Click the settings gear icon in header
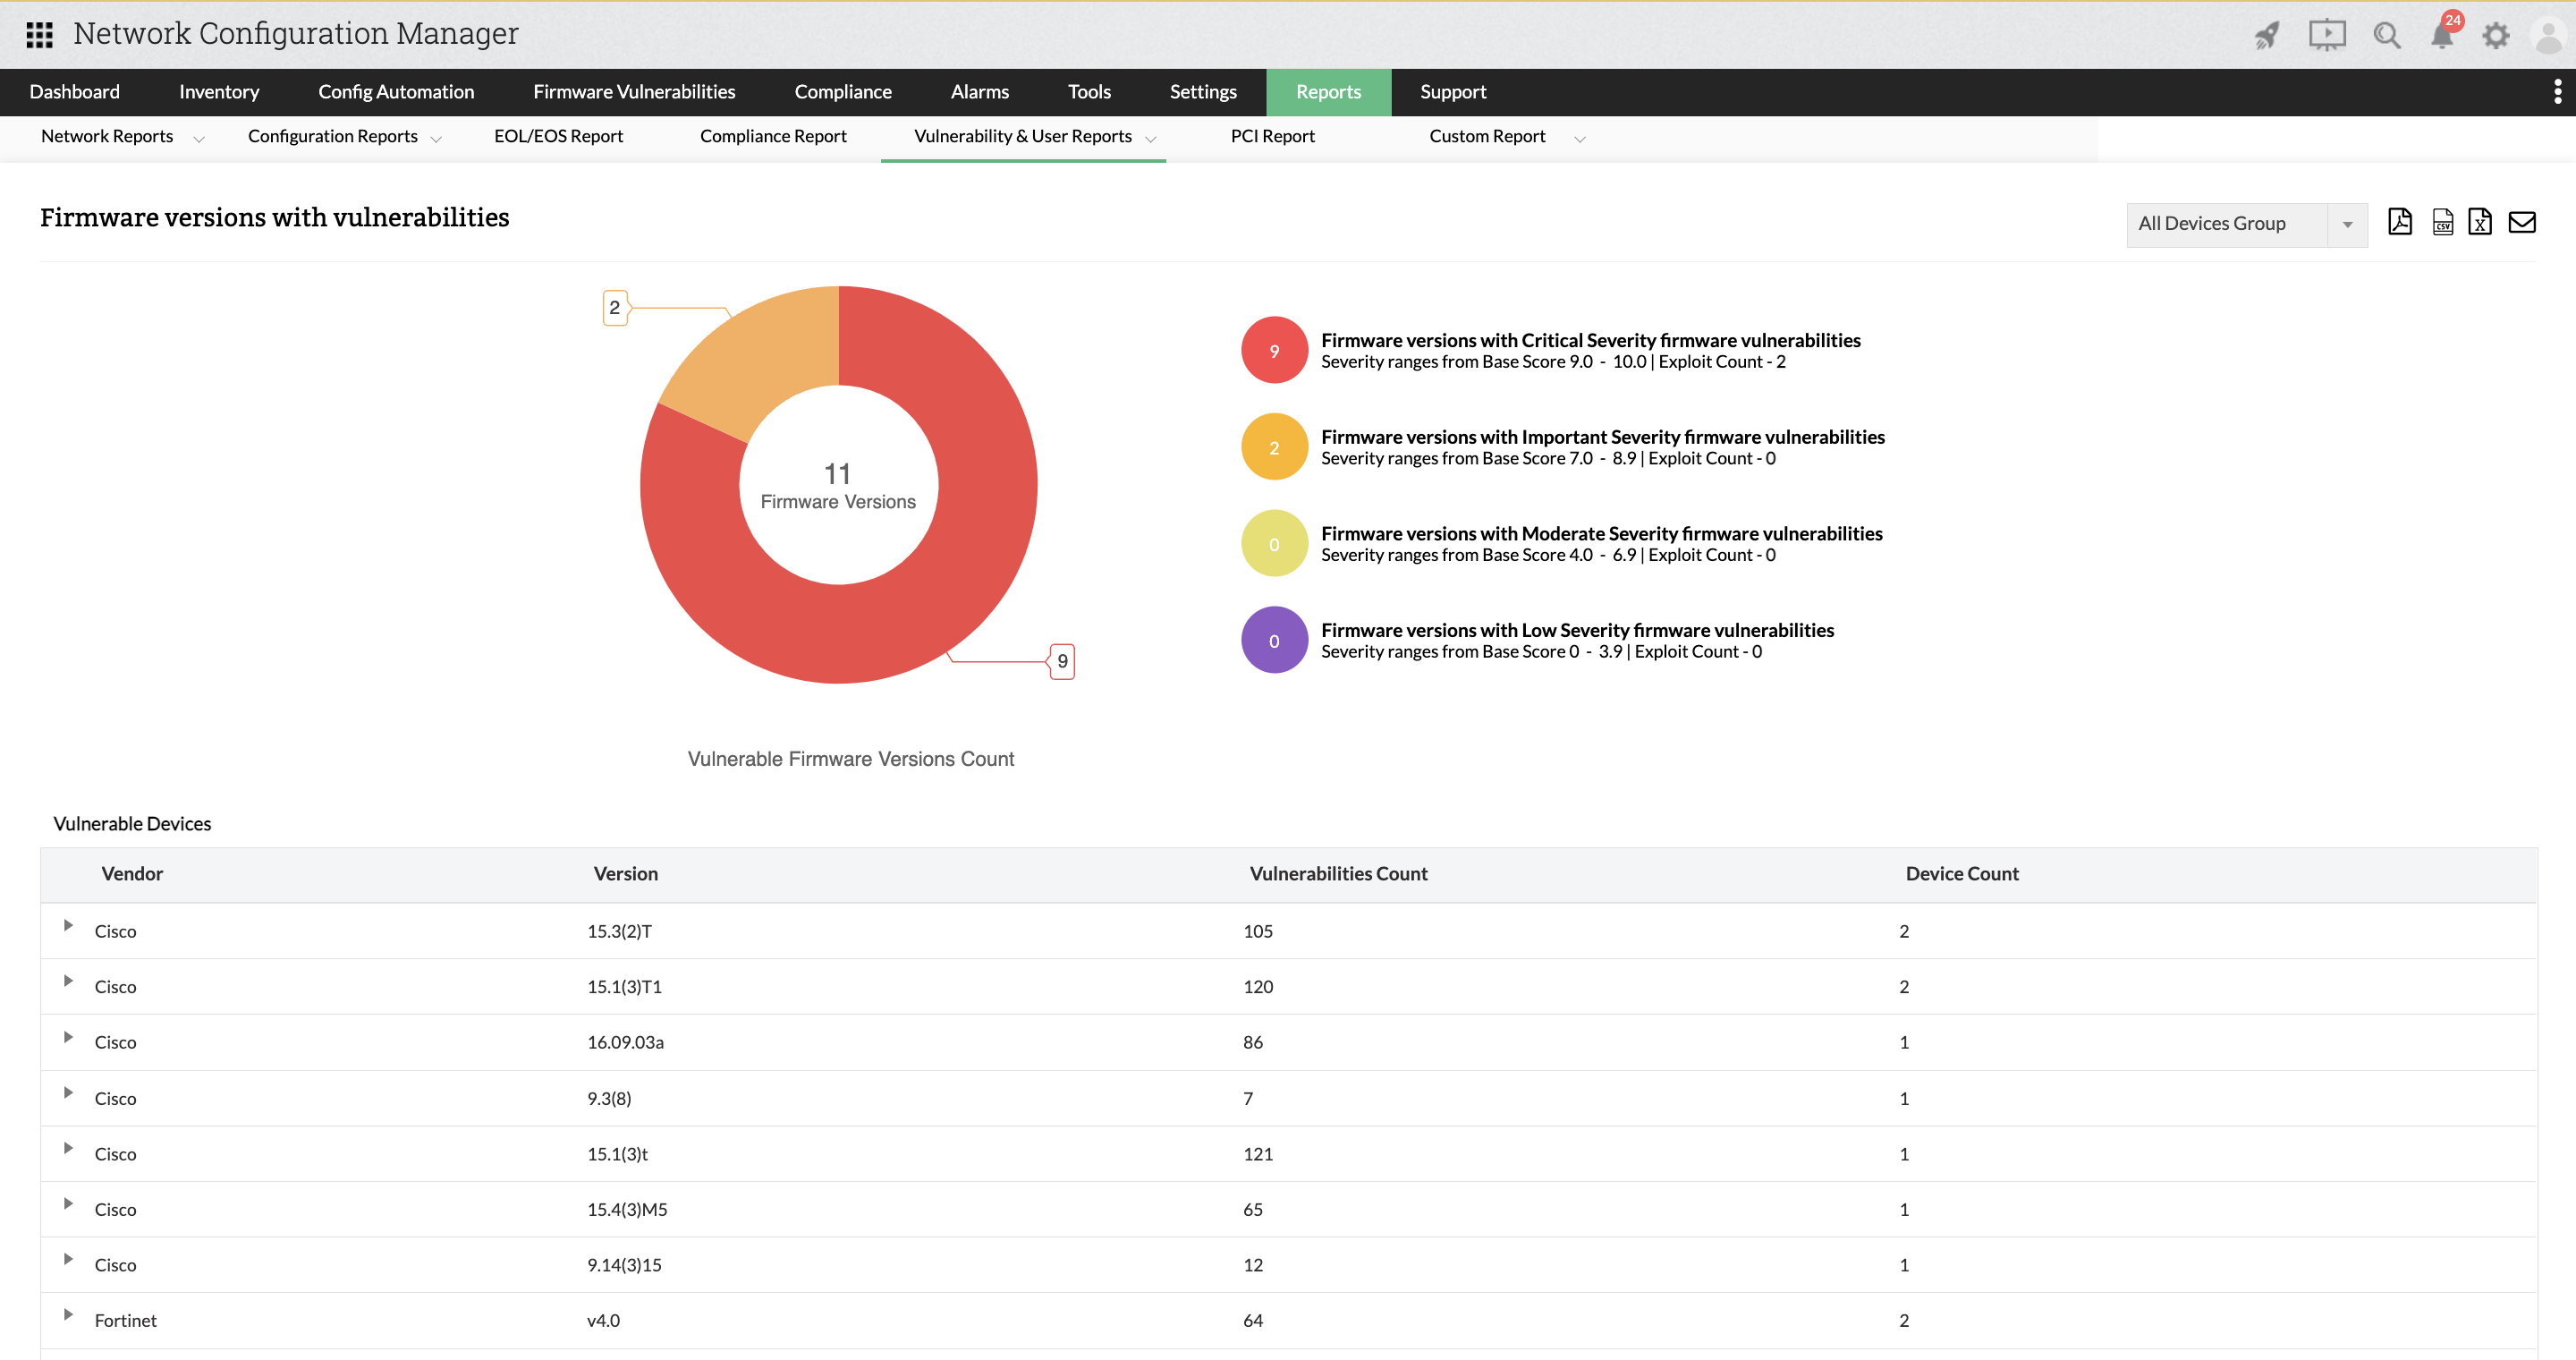Screen dimensions: 2576x1360 pyautogui.click(x=2496, y=36)
